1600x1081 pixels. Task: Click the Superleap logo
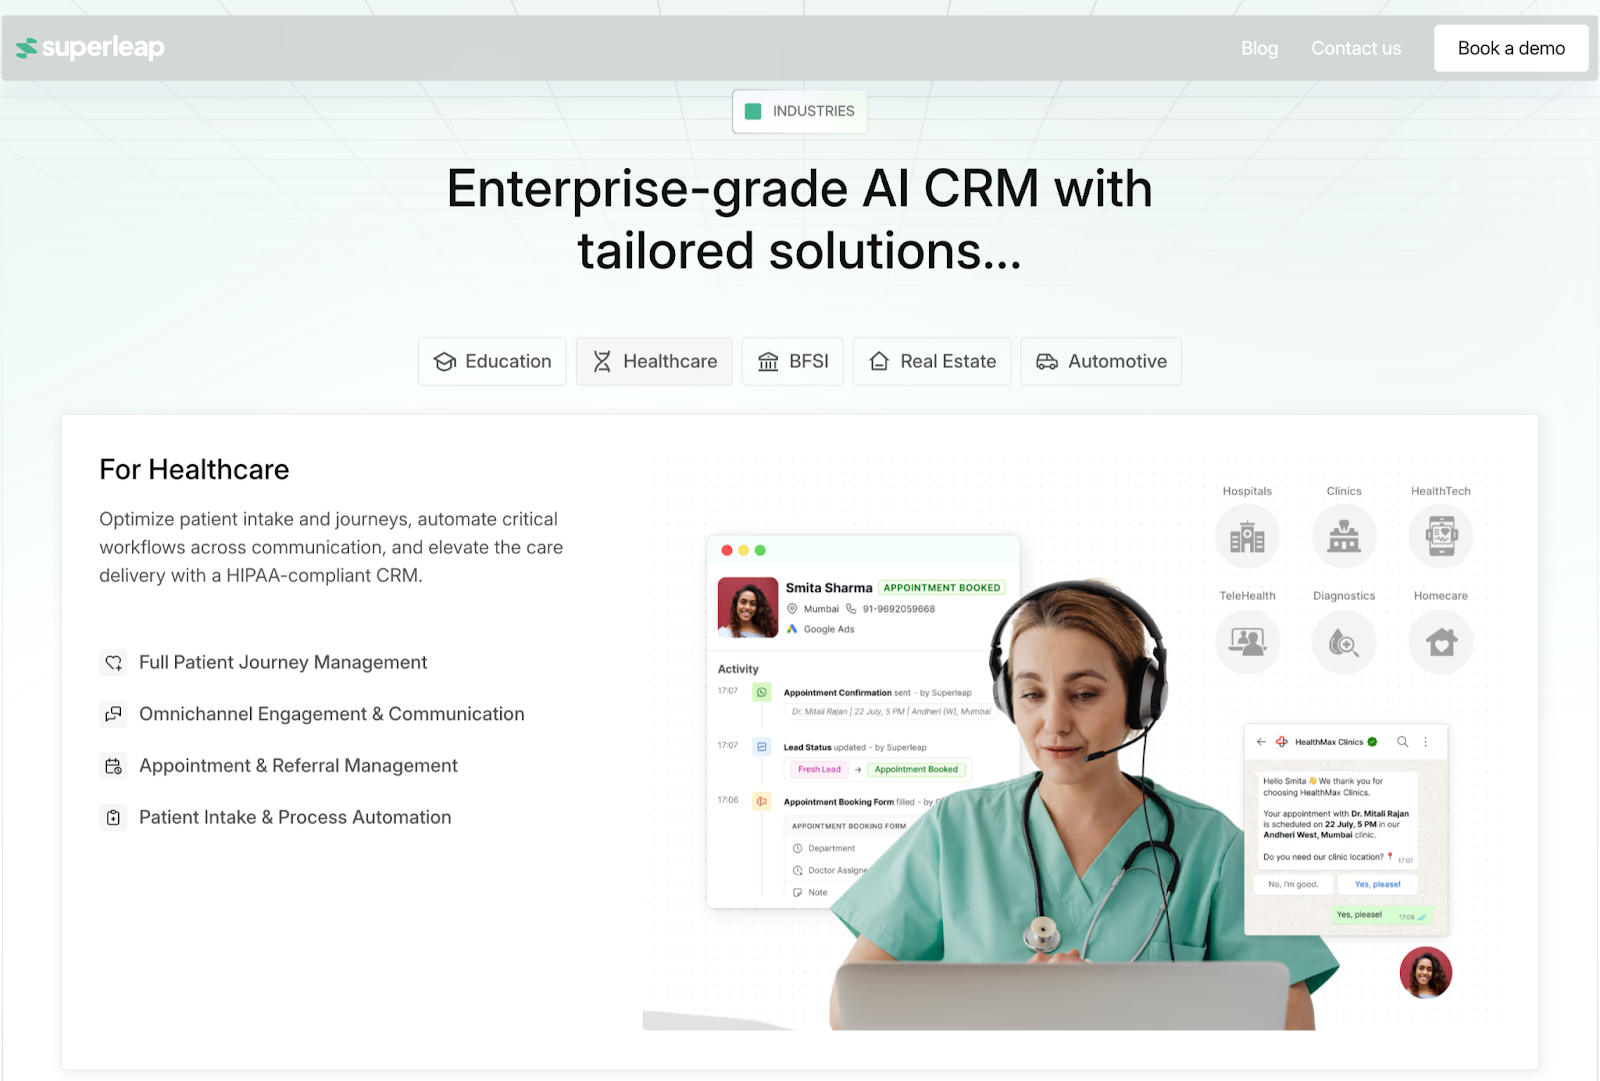(90, 47)
